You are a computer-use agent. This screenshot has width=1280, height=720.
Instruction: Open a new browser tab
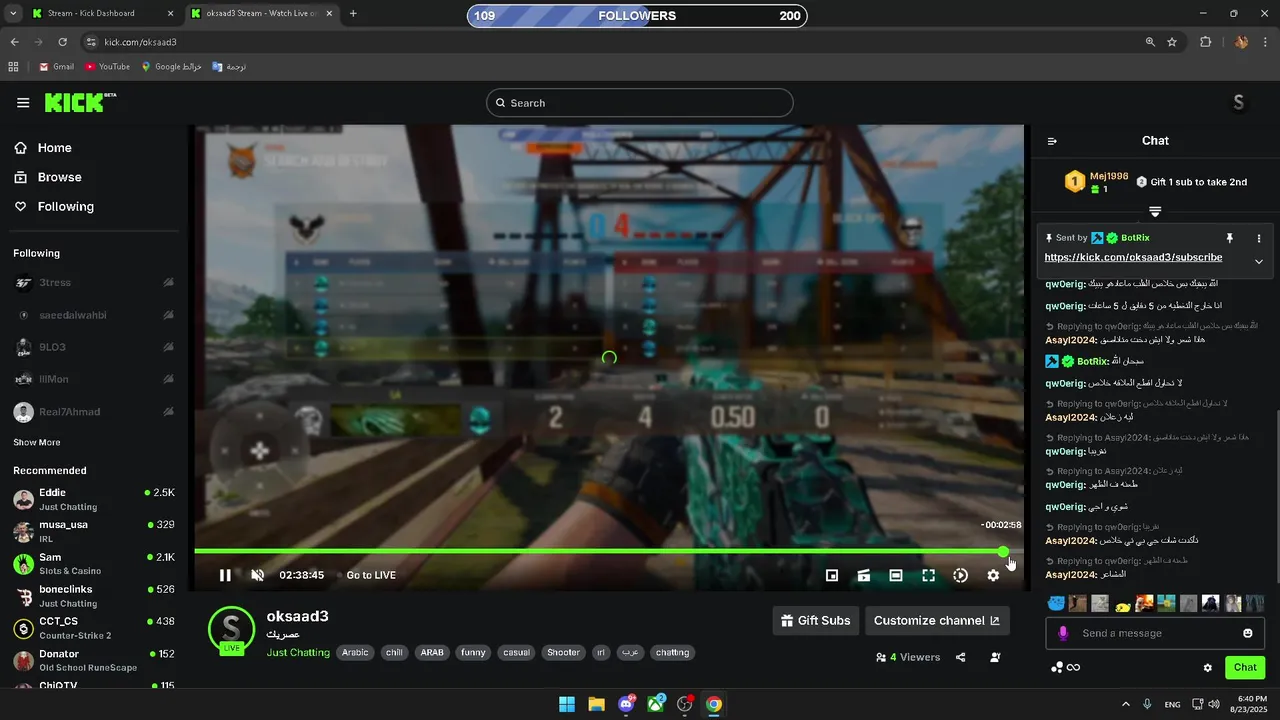pyautogui.click(x=353, y=14)
